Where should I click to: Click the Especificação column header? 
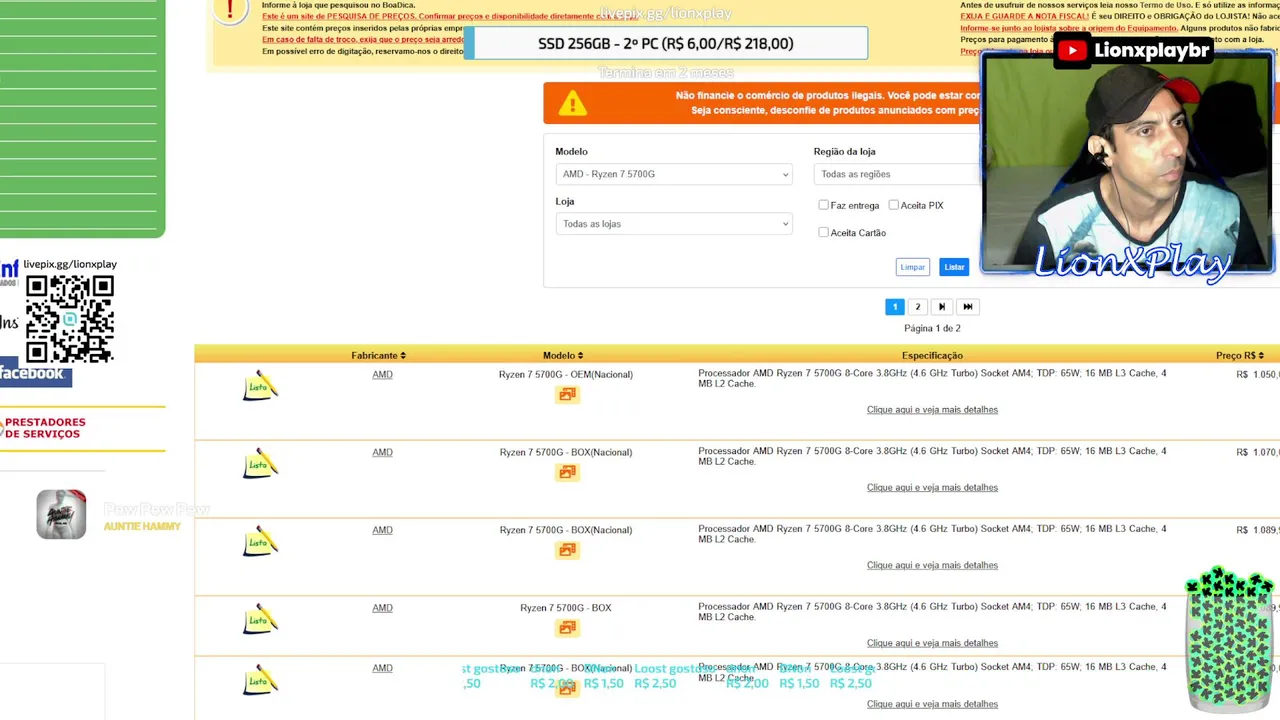(x=932, y=355)
